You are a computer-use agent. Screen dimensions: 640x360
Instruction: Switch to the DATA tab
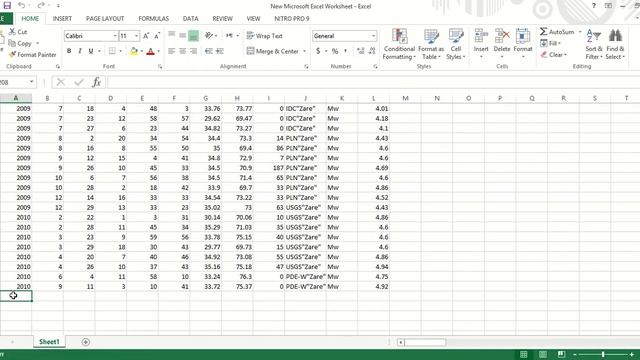point(191,19)
